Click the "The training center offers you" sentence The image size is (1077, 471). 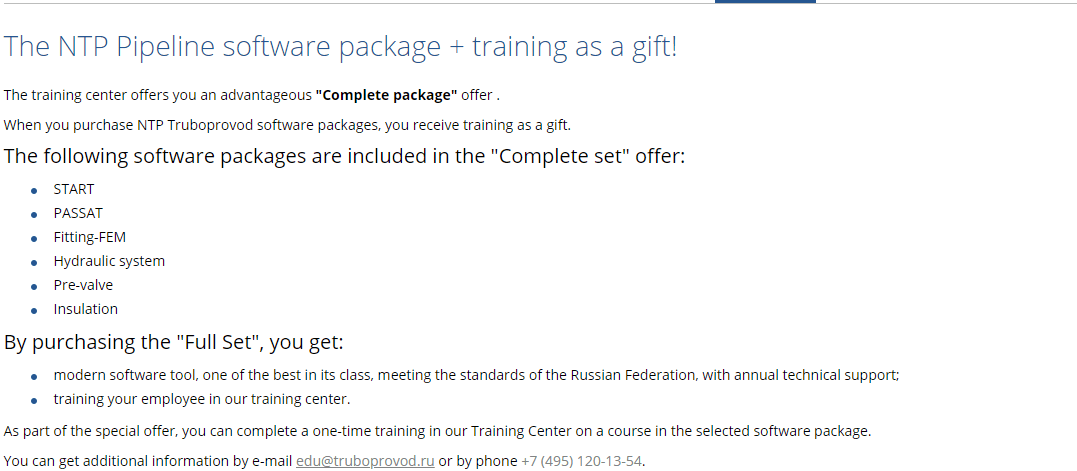pos(158,95)
